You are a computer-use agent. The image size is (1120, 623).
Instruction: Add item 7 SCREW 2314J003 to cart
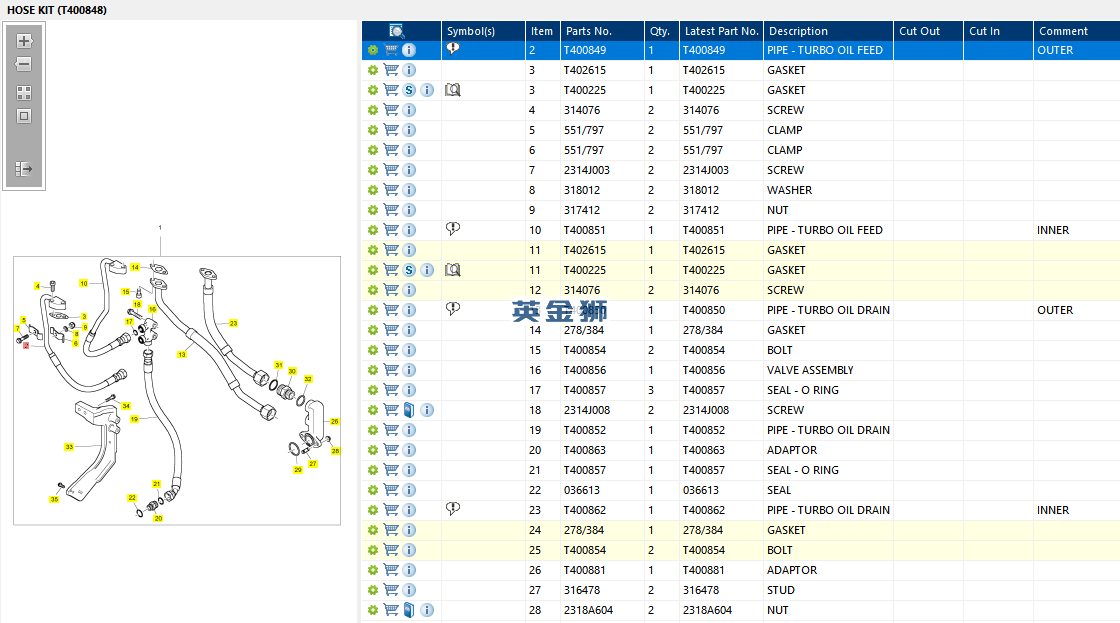[391, 170]
